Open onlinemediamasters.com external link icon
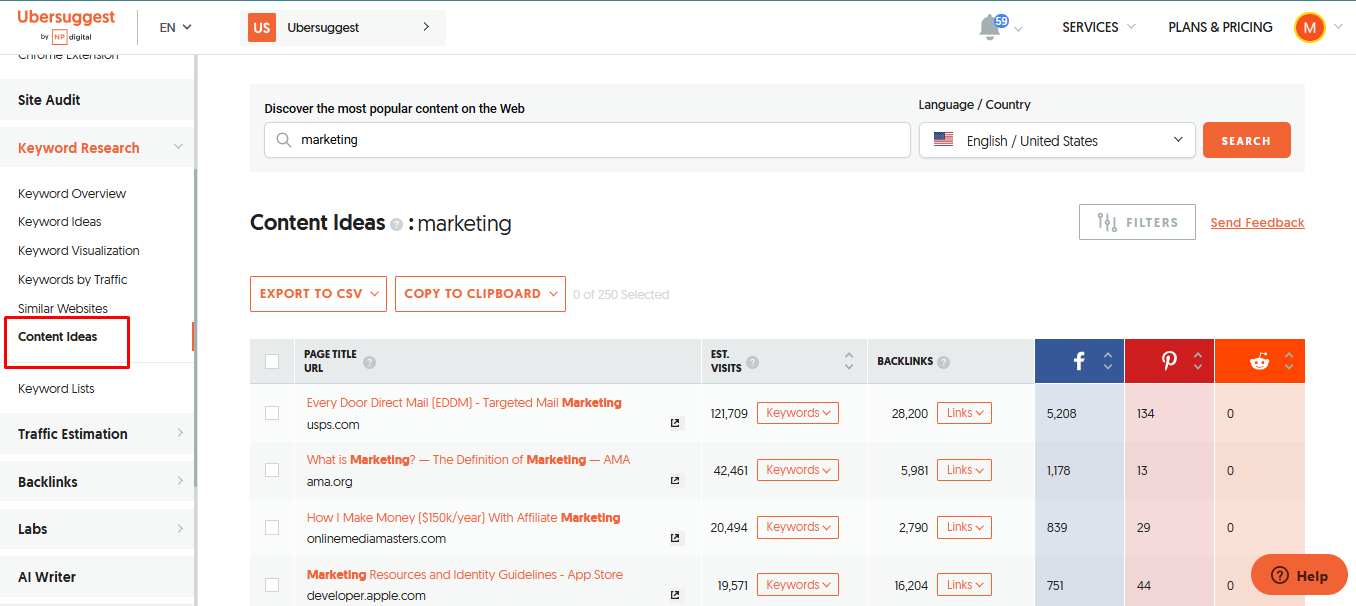The width and height of the screenshot is (1356, 606). pyautogui.click(x=675, y=538)
